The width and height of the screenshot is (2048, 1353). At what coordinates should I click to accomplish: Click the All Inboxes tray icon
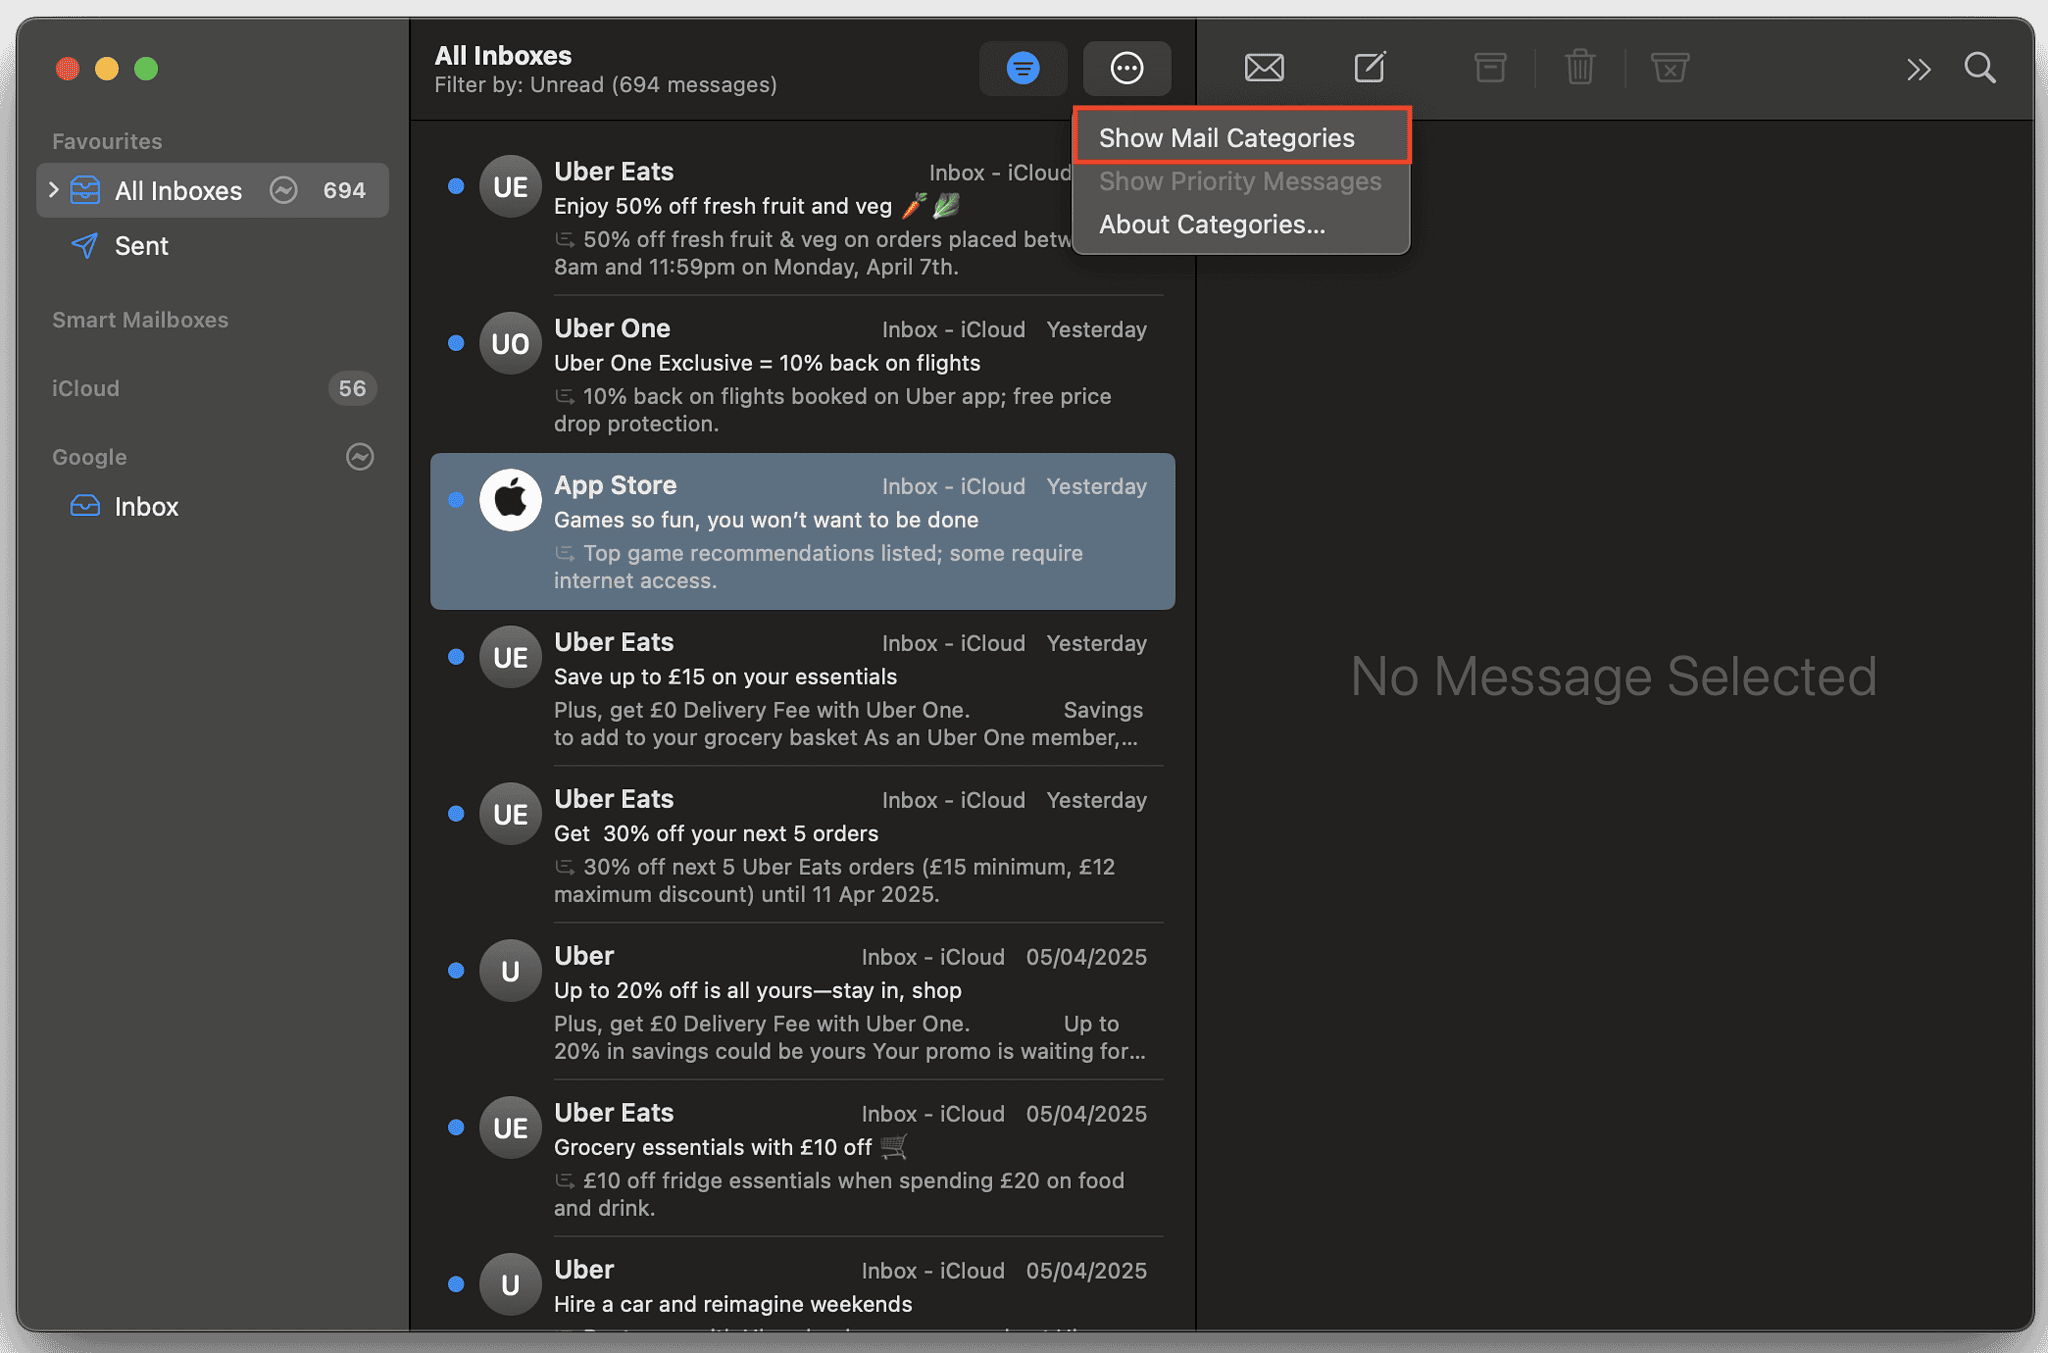tap(84, 190)
